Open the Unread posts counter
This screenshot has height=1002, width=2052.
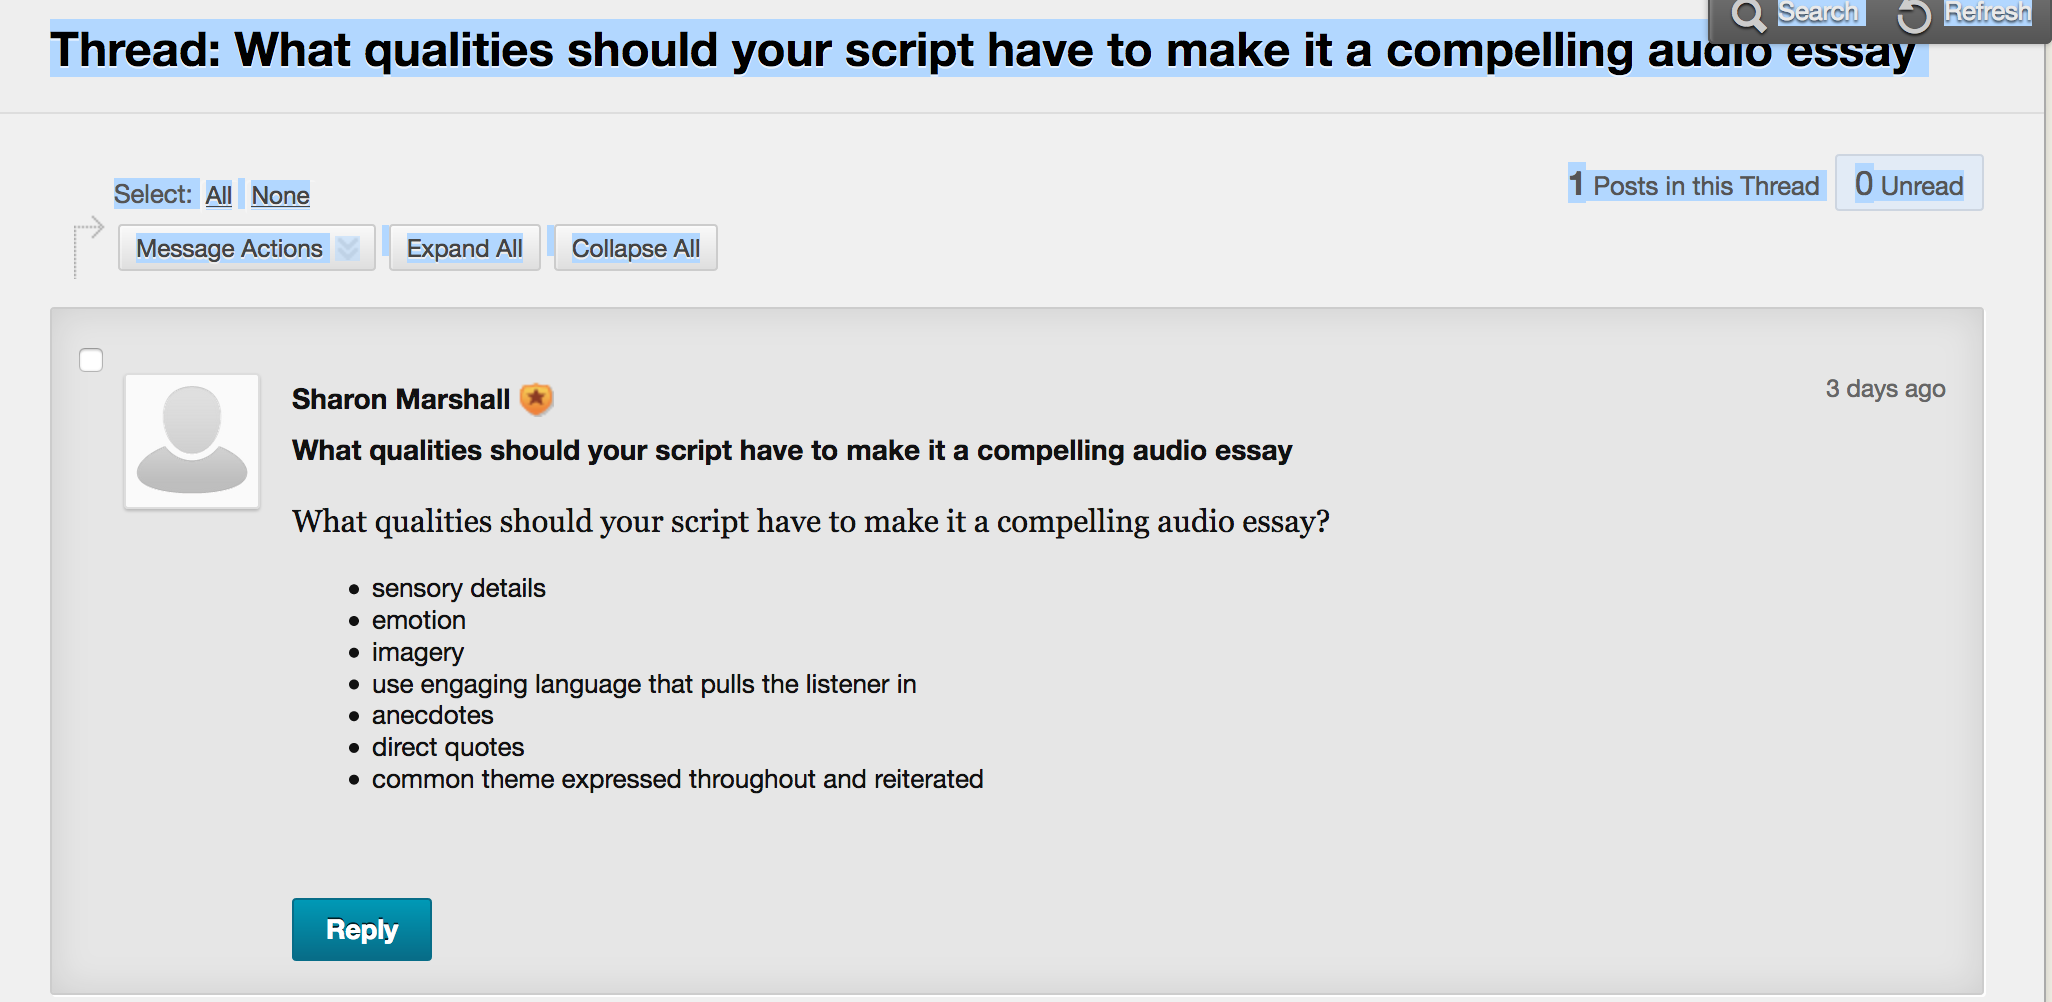point(1908,184)
